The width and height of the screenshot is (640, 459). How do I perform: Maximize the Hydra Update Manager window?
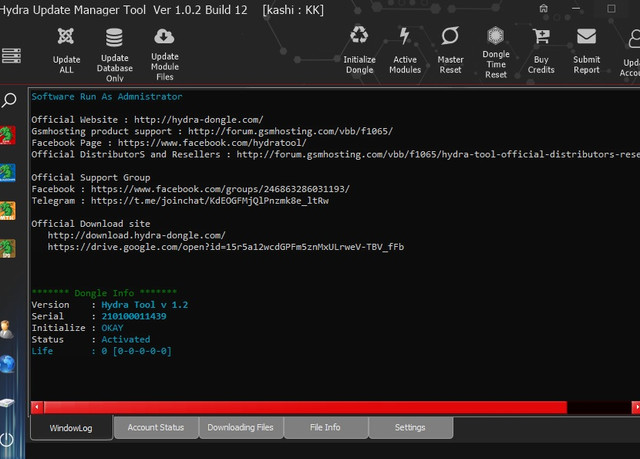click(x=611, y=9)
